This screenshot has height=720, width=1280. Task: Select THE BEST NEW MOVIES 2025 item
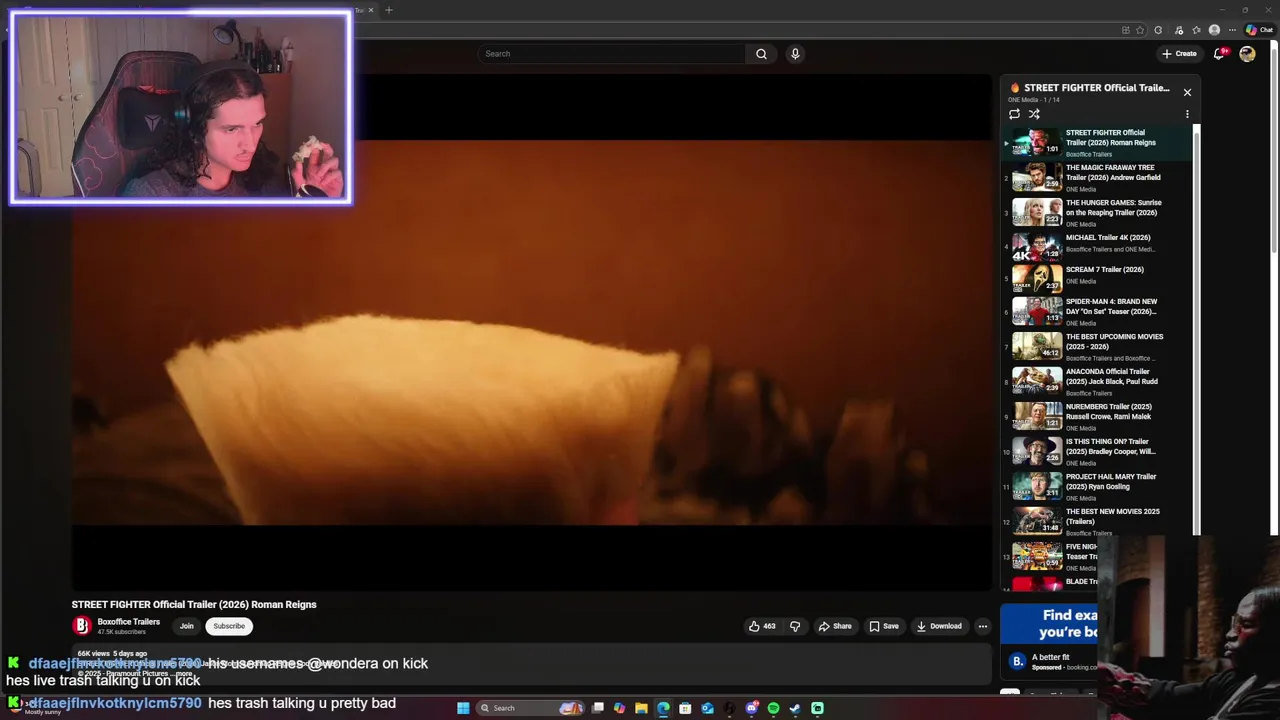[x=1099, y=522]
